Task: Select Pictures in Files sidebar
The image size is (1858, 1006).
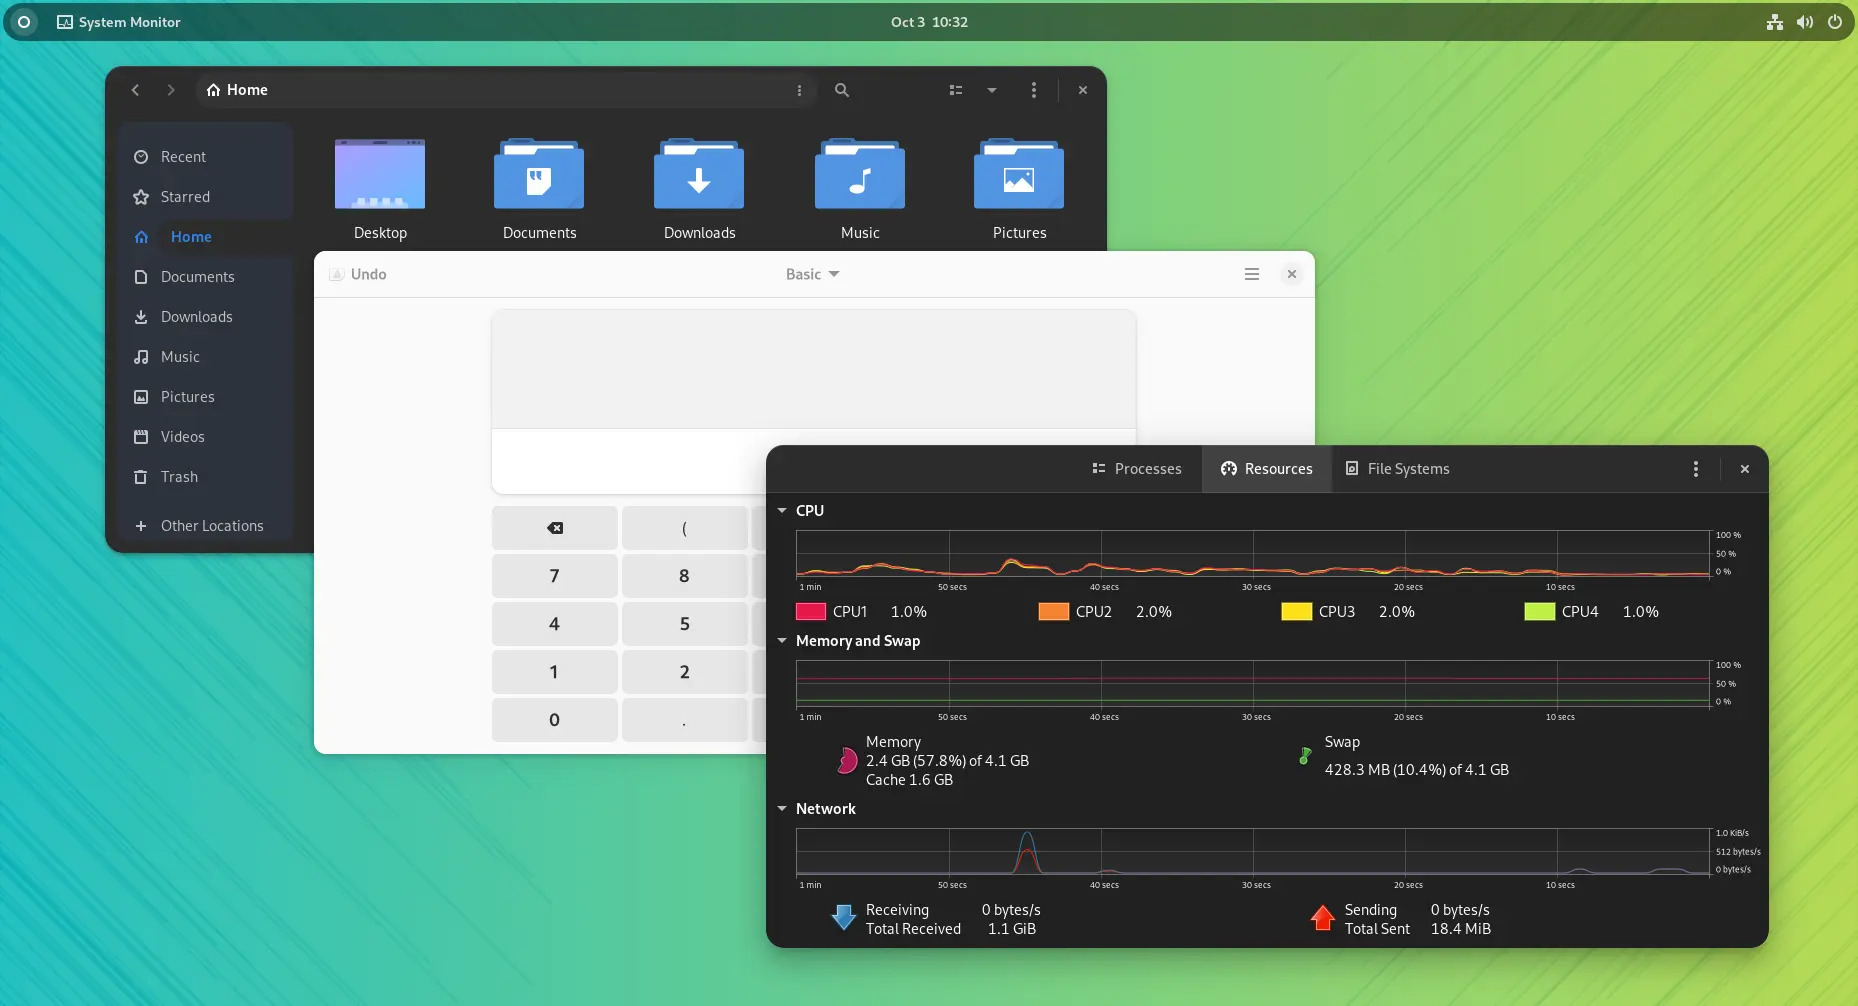Action: 205,397
